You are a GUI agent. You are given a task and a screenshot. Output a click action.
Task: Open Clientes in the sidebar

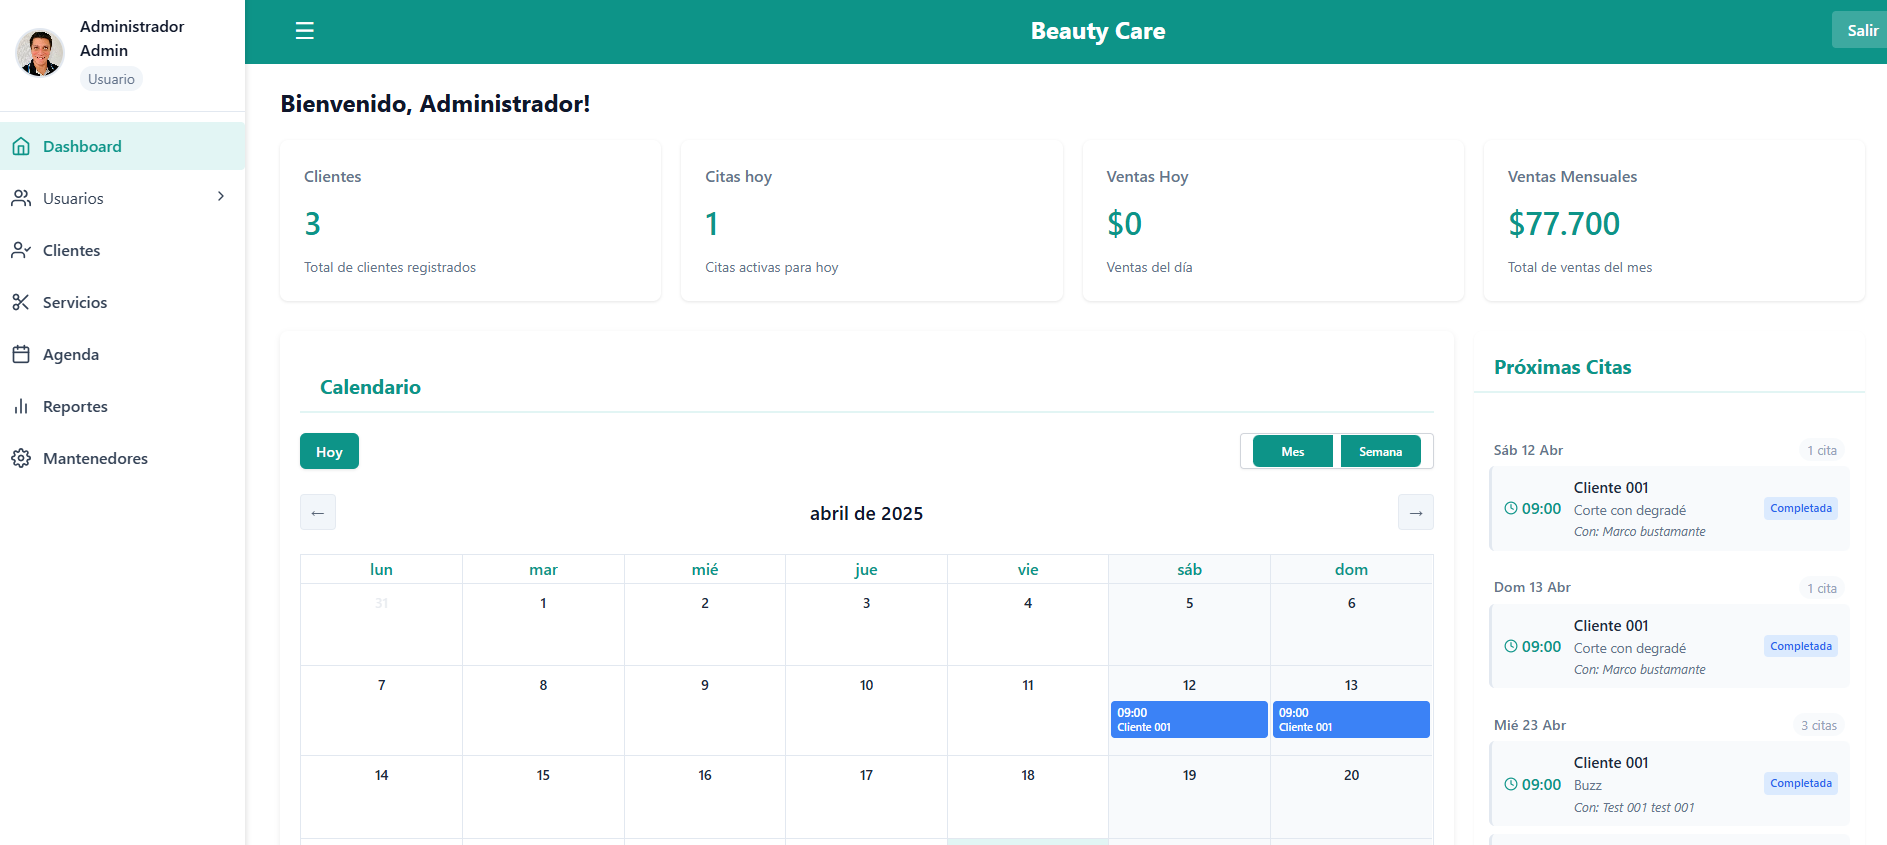[122, 250]
